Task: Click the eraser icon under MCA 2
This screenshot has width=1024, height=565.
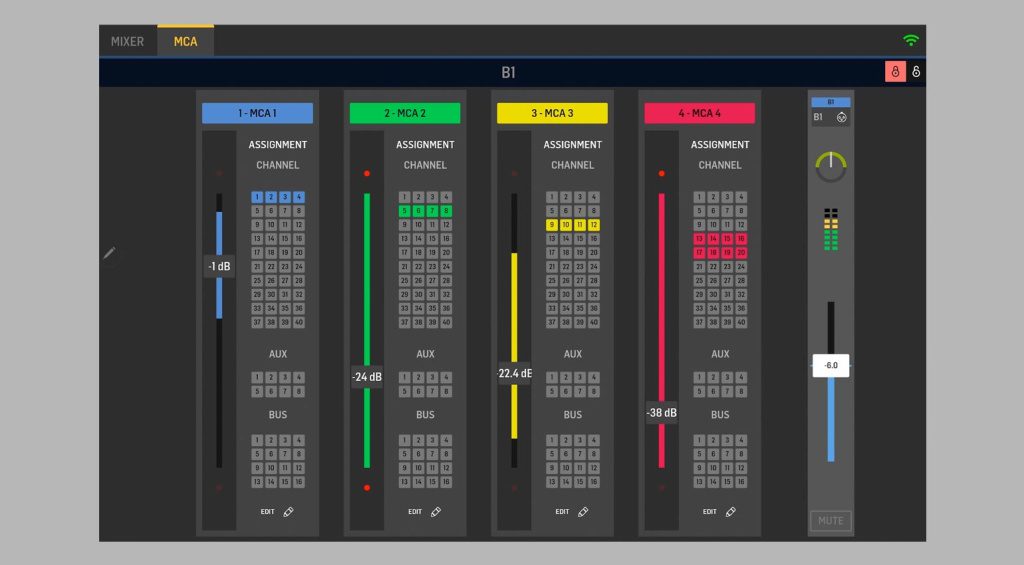Action: point(436,512)
